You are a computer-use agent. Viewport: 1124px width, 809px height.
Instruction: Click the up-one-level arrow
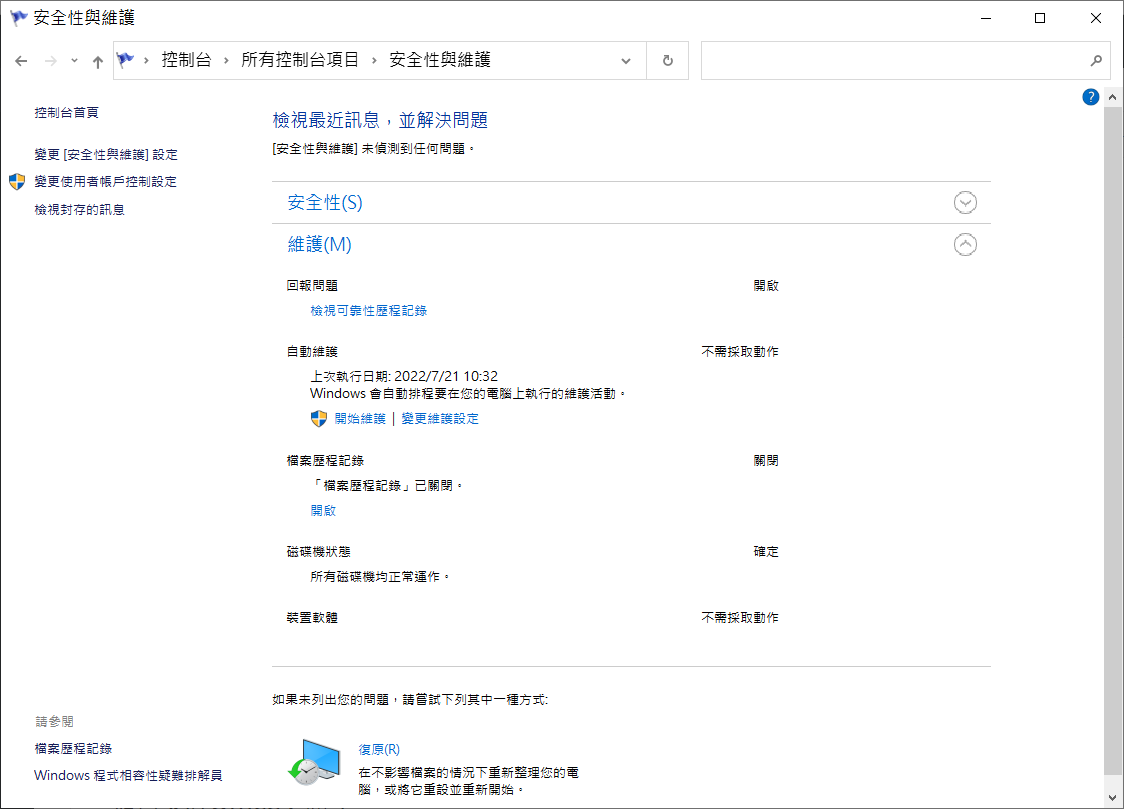tap(97, 61)
